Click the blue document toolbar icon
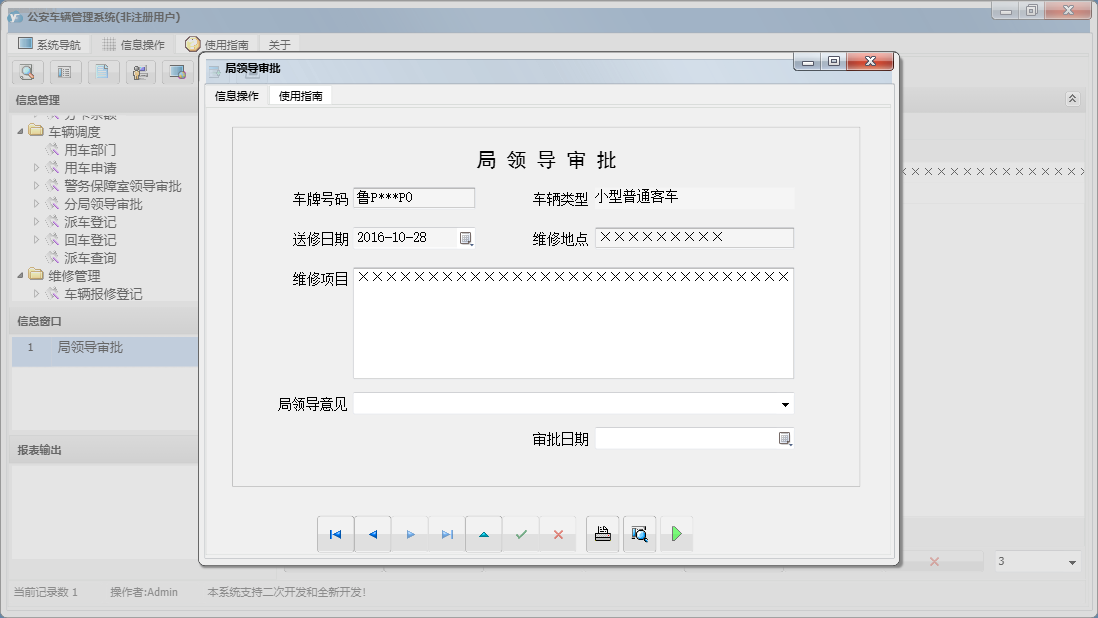Image resolution: width=1098 pixels, height=618 pixels. click(x=102, y=71)
